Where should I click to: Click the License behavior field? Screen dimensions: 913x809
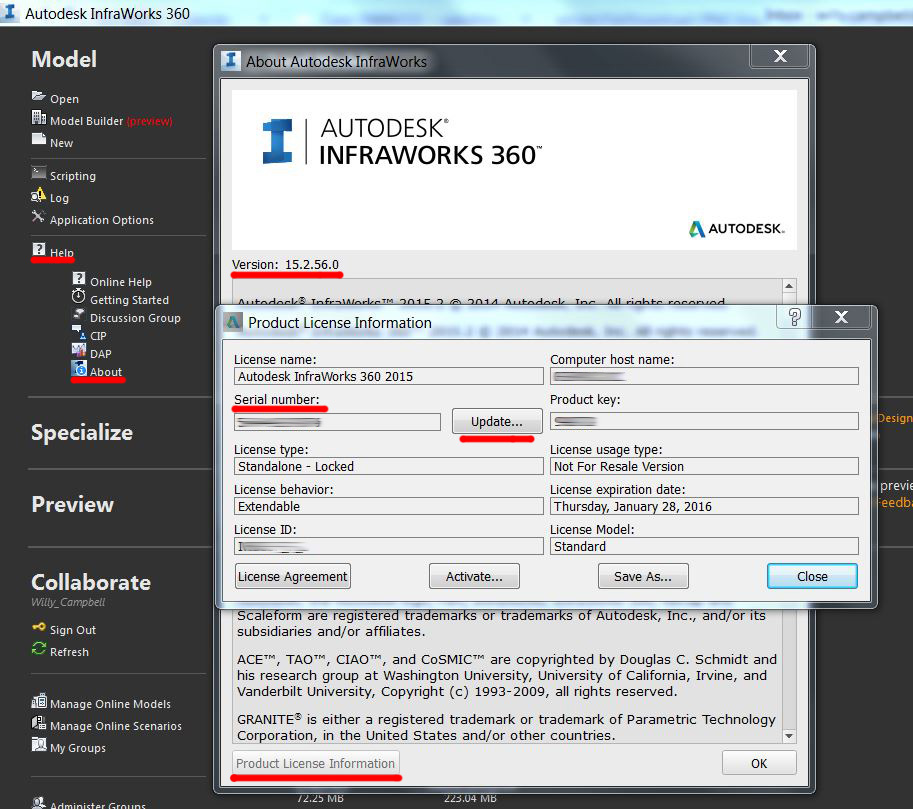point(388,506)
